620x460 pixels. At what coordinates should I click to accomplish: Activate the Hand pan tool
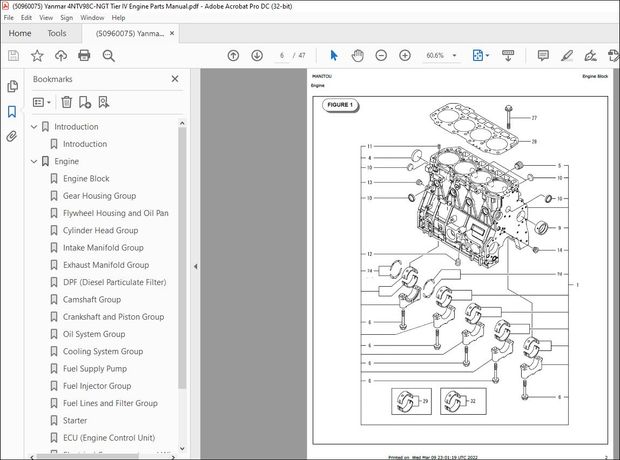pyautogui.click(x=357, y=55)
